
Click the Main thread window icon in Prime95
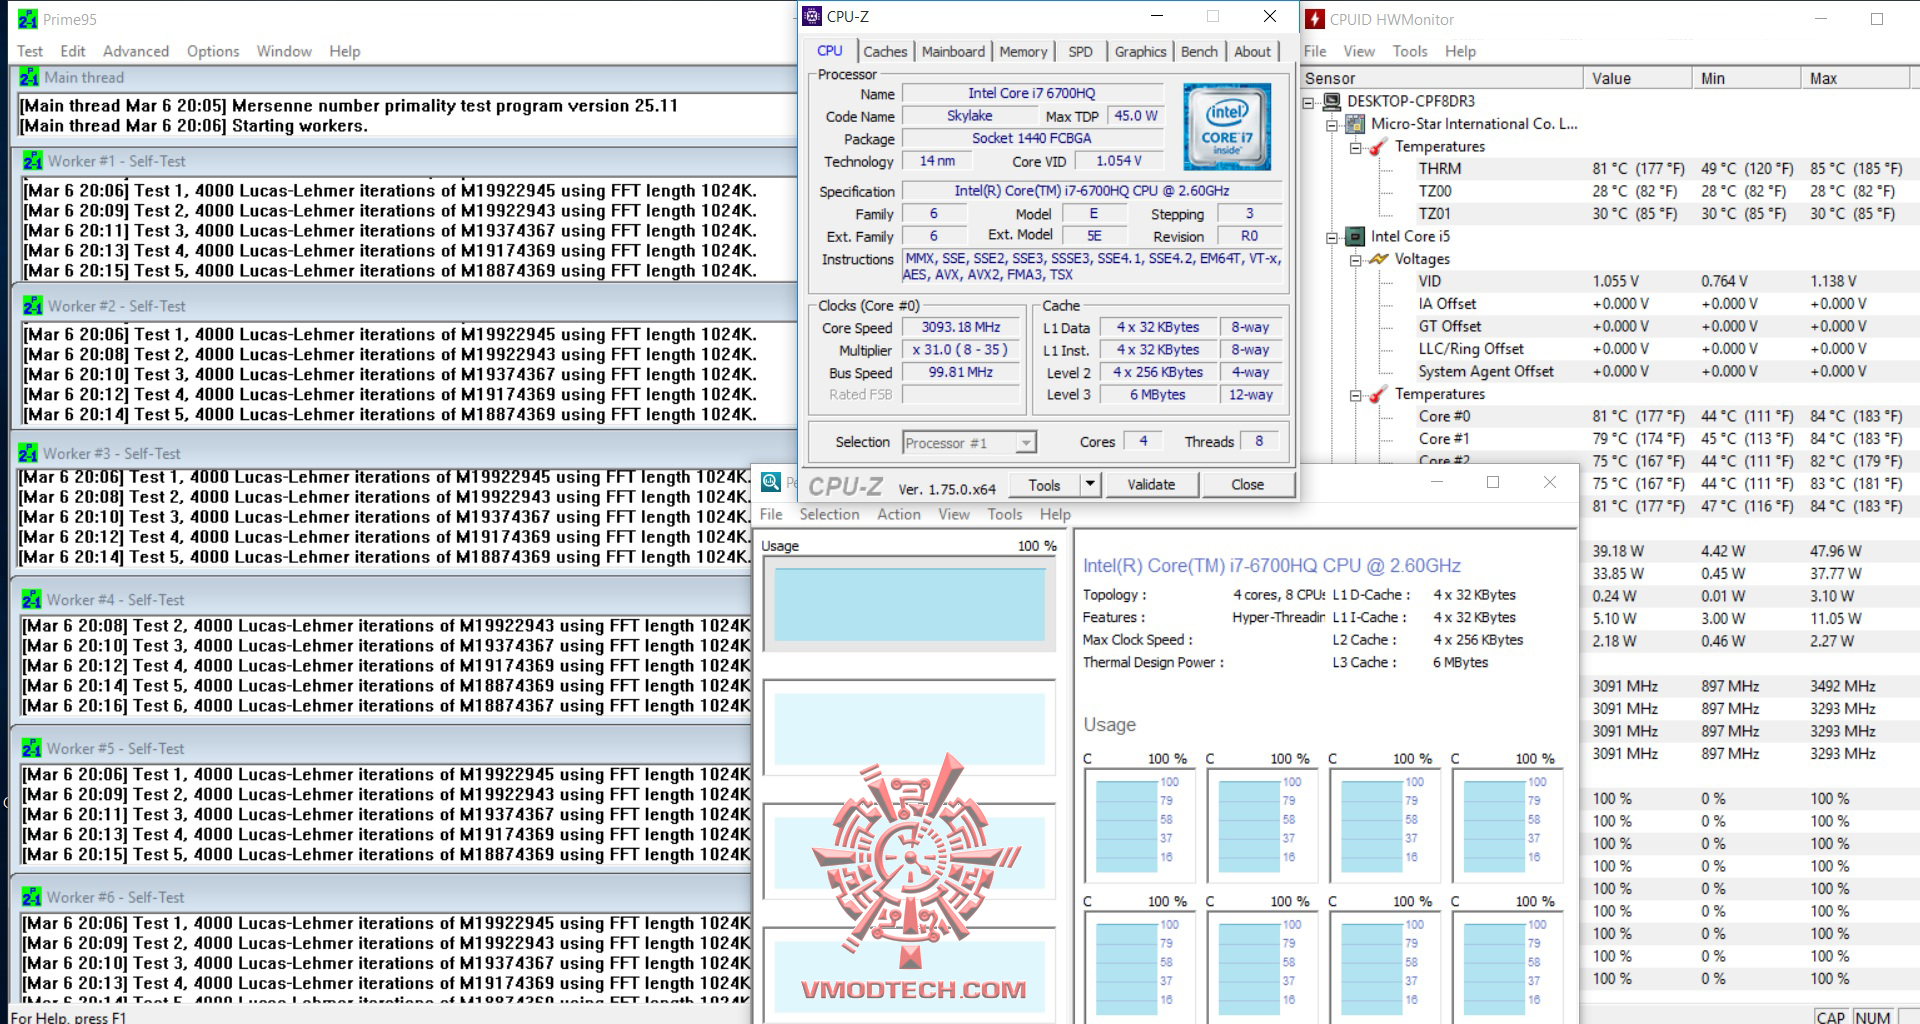[31, 77]
